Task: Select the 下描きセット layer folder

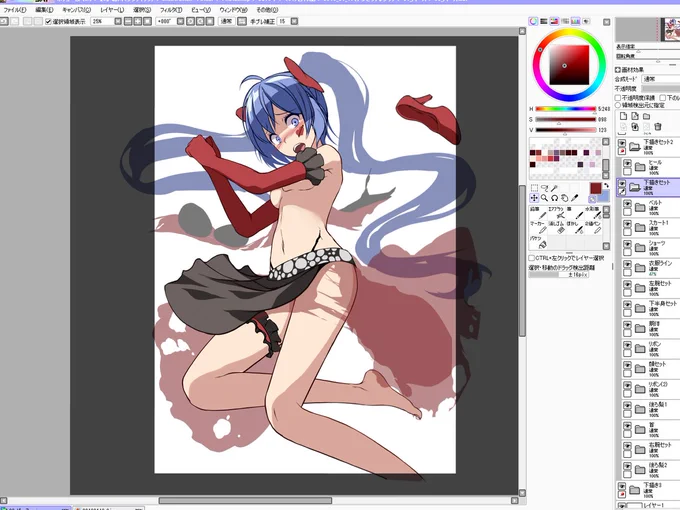Action: coord(648,187)
